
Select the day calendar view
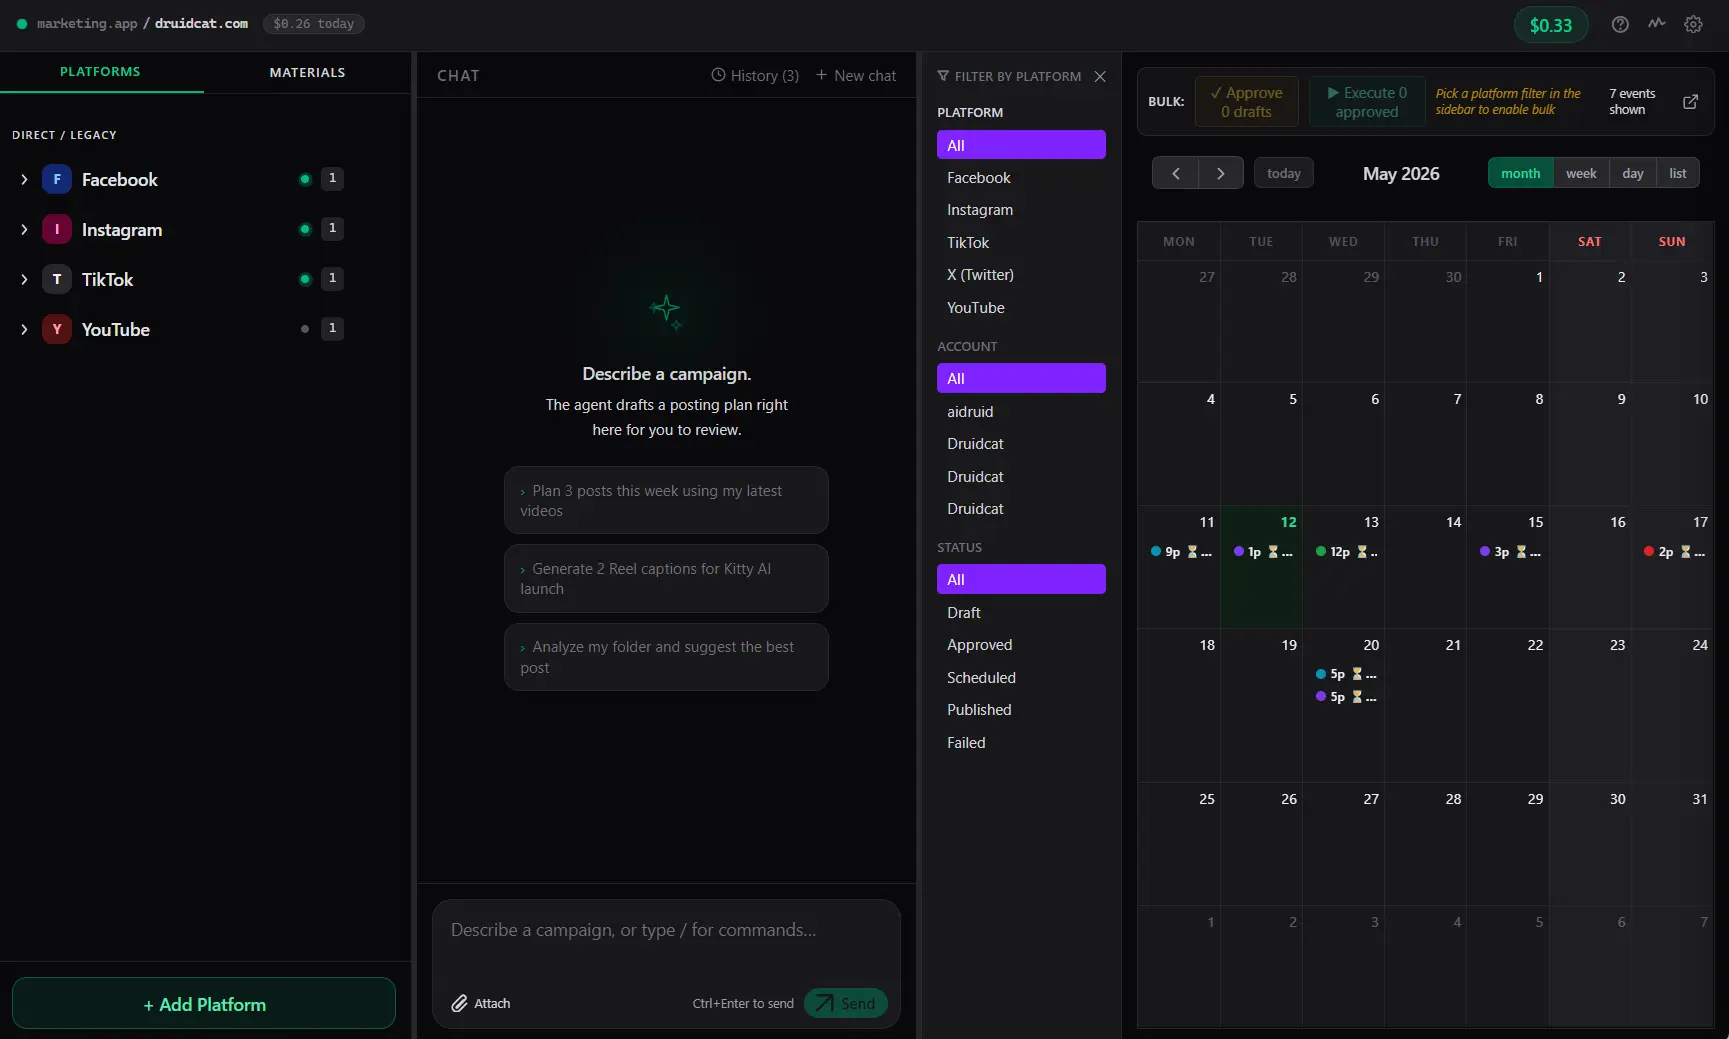1633,173
